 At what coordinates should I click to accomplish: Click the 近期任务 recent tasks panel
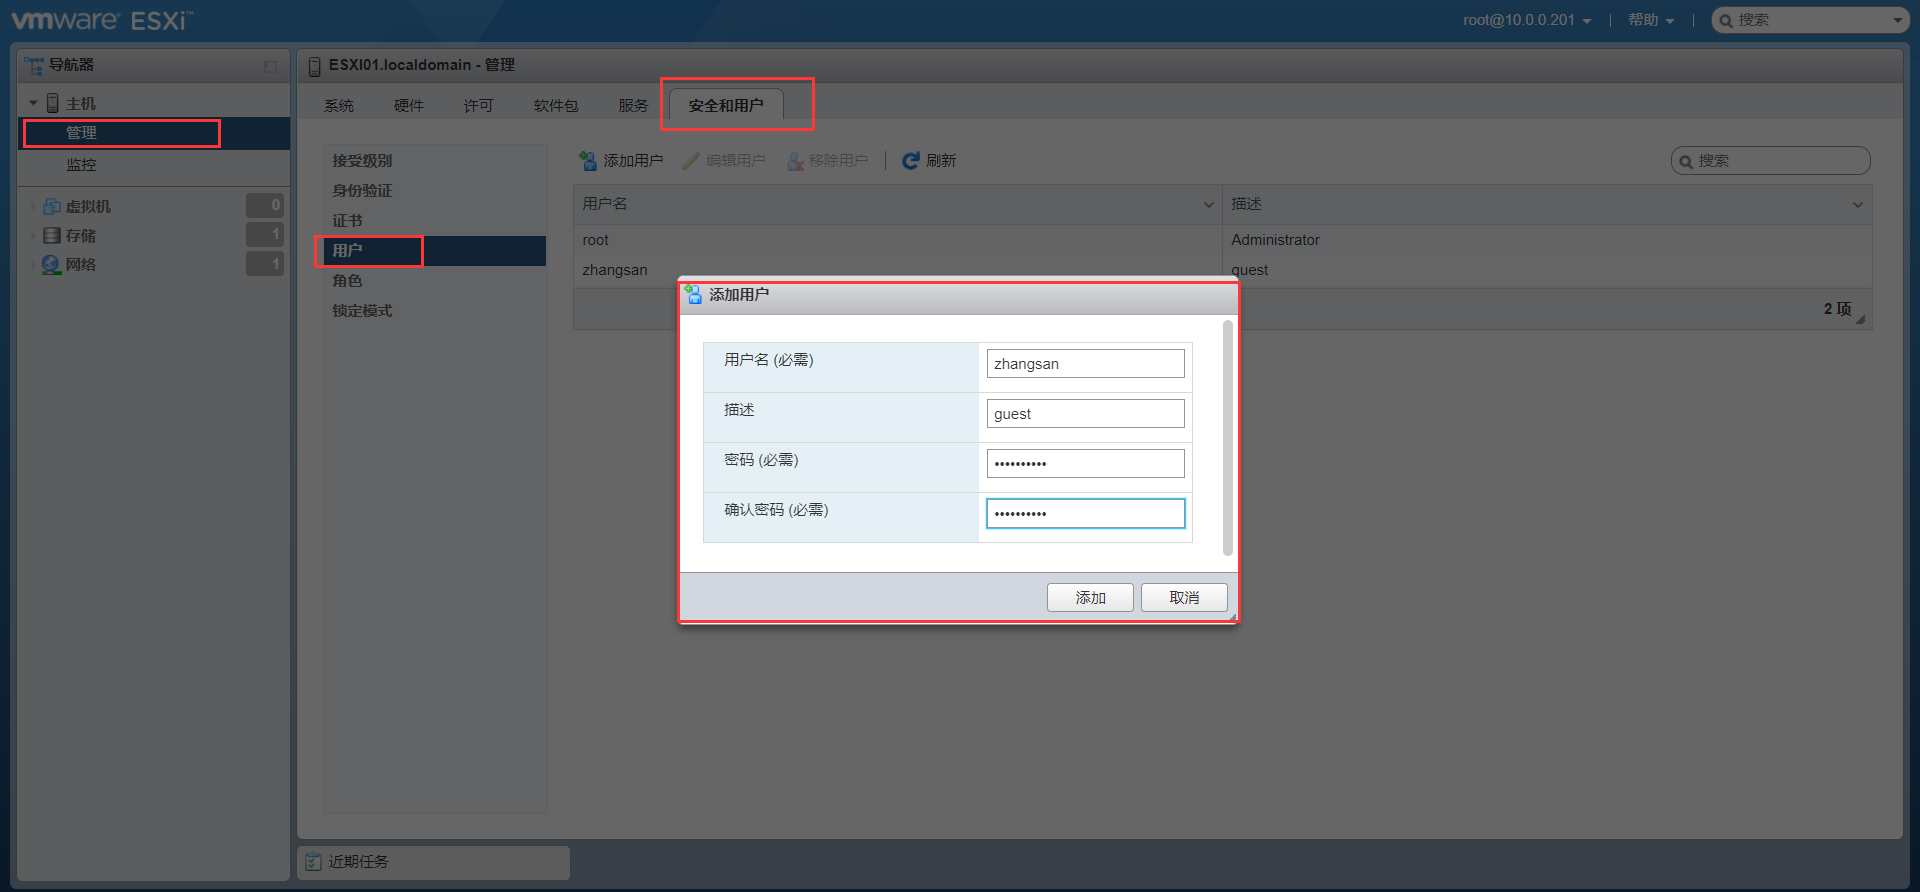[x=434, y=862]
